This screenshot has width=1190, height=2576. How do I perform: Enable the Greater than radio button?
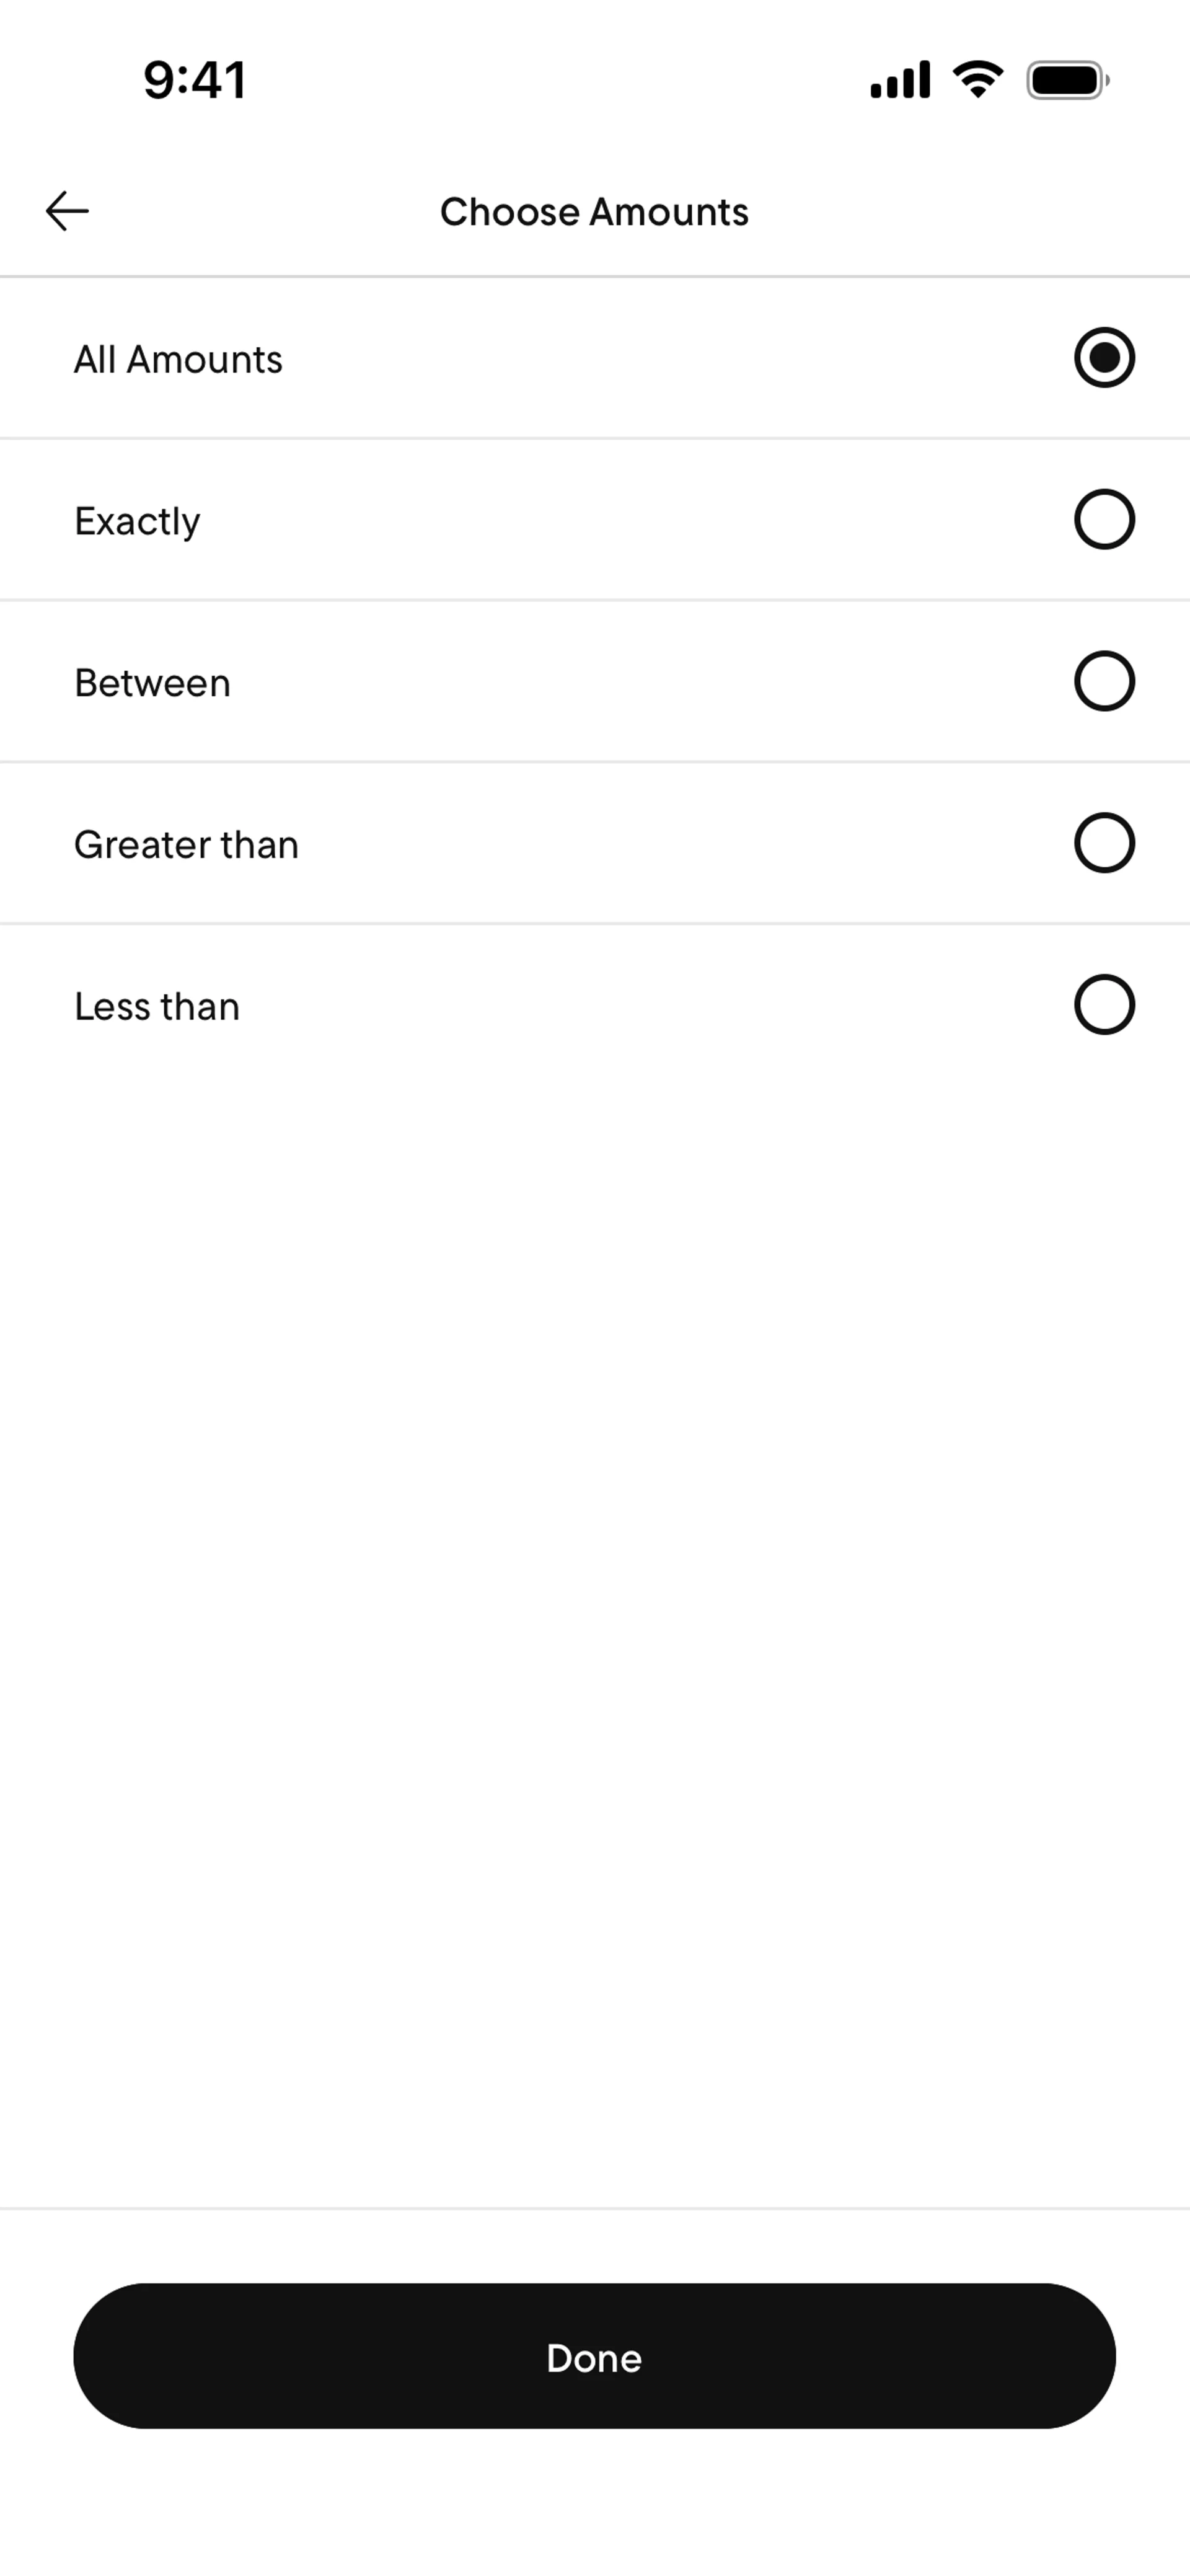(x=1104, y=843)
